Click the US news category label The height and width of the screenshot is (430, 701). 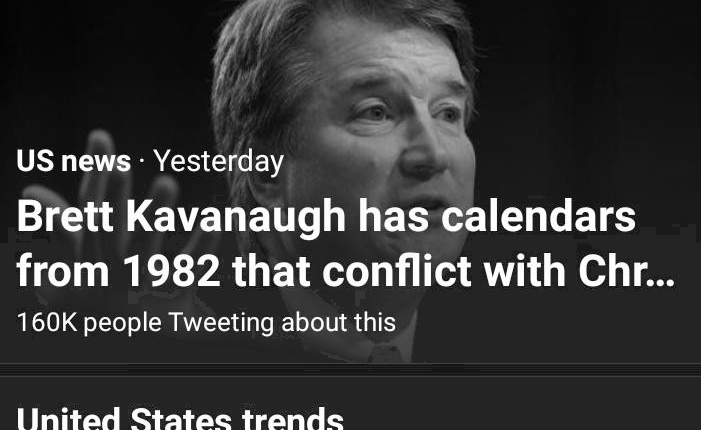73,161
